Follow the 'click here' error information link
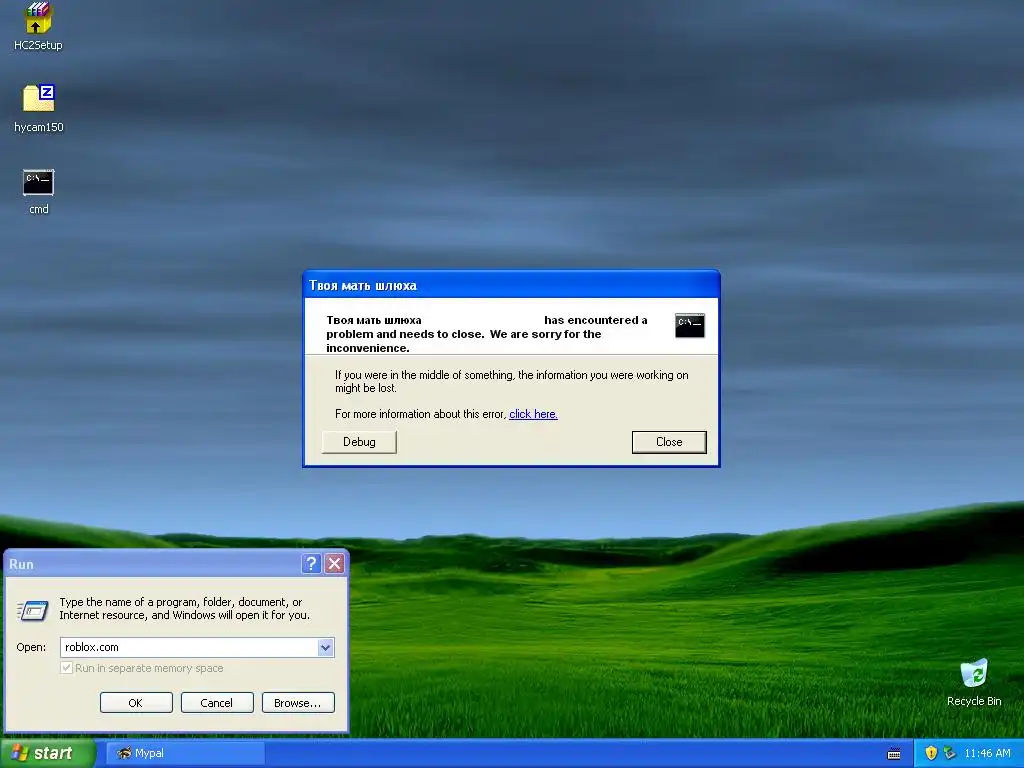This screenshot has width=1024, height=768. click(x=533, y=414)
